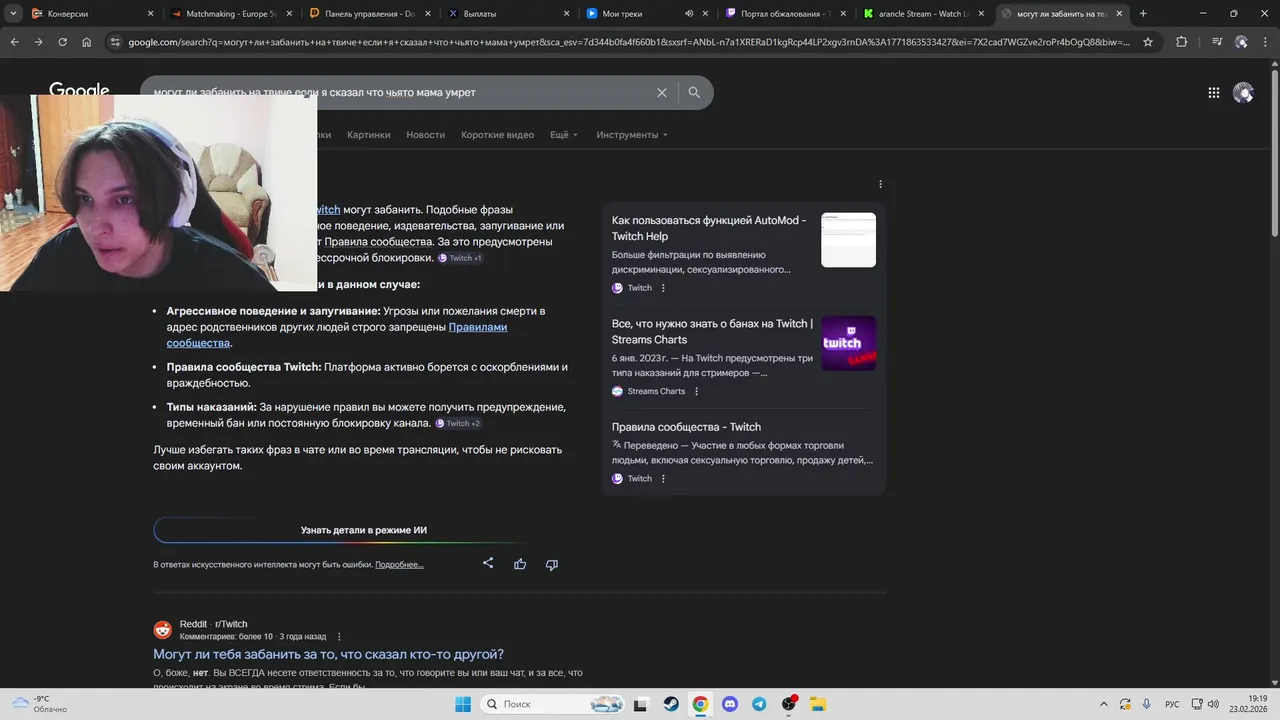This screenshot has height=720, width=1280.
Task: Open Steam from the taskbar
Action: 671,704
